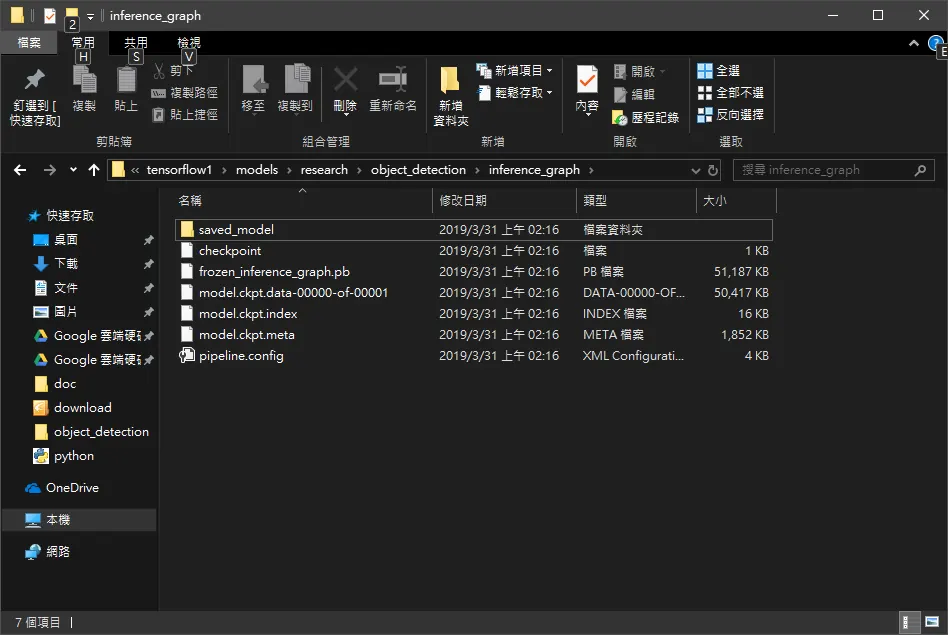Viewport: 948px width, 635px height.
Task: Open the 檔案 ribbon tab
Action: [29, 42]
